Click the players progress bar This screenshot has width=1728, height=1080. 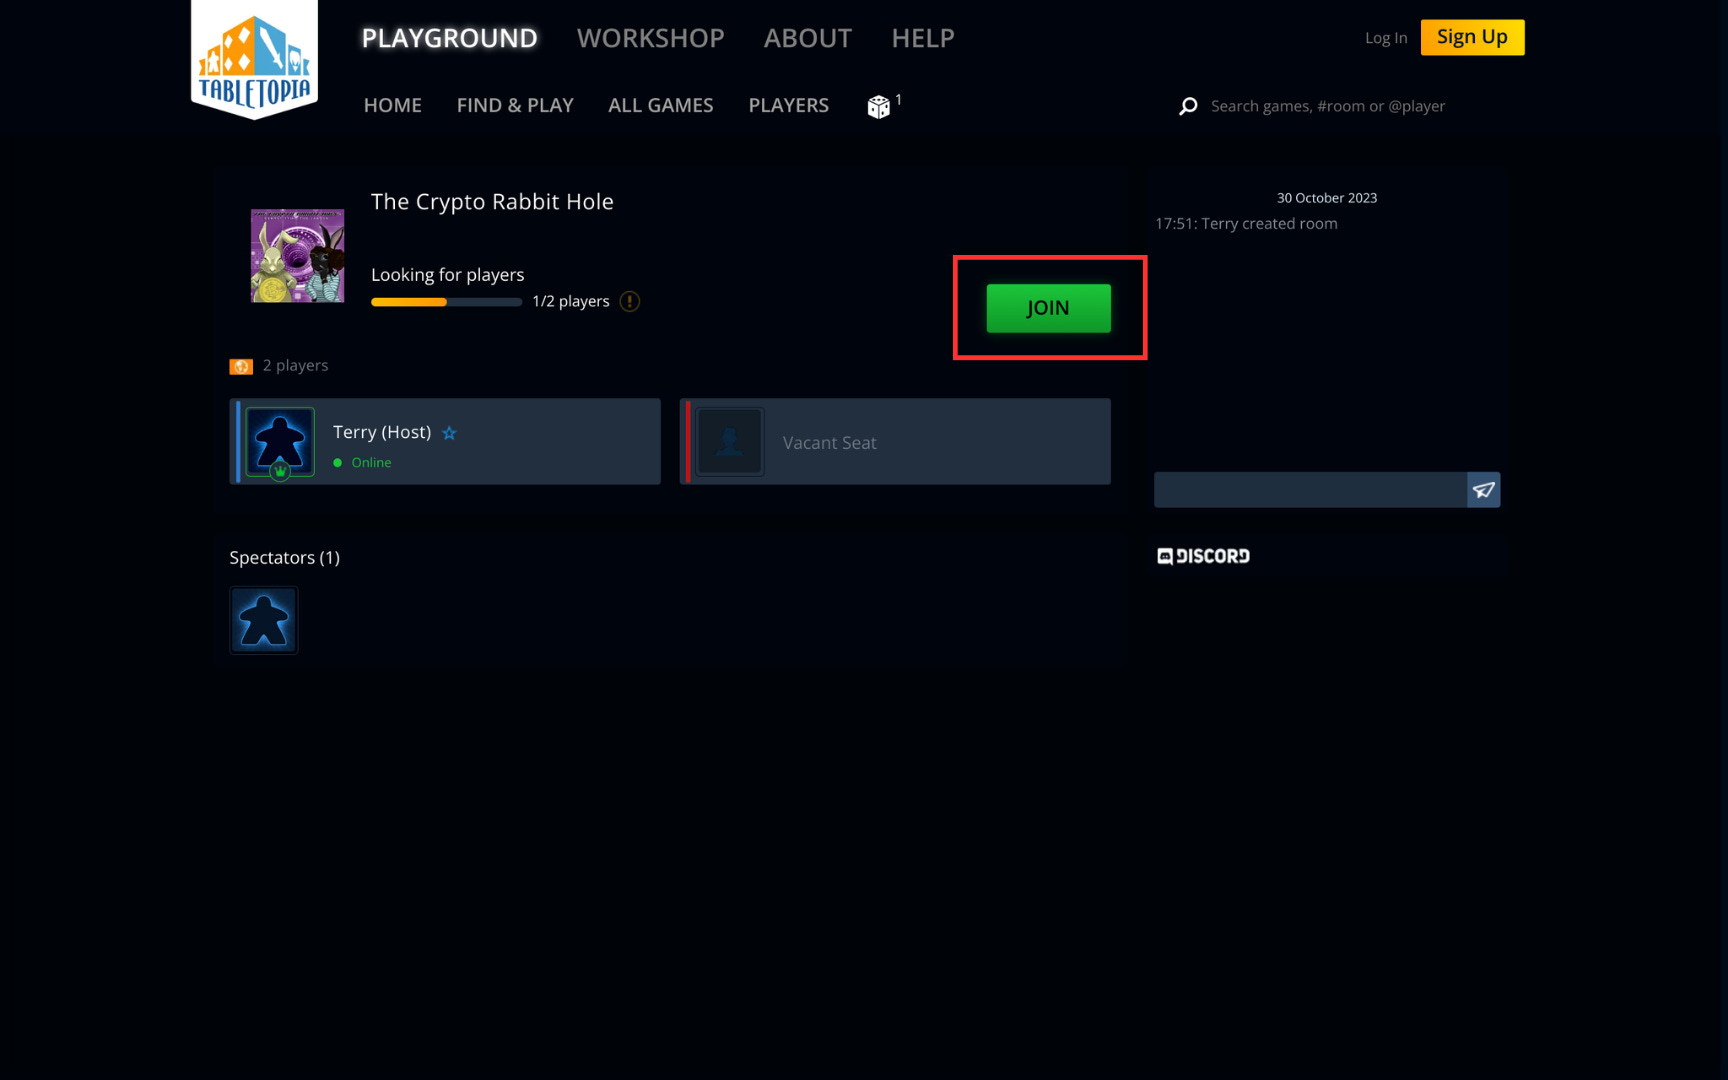coord(446,301)
